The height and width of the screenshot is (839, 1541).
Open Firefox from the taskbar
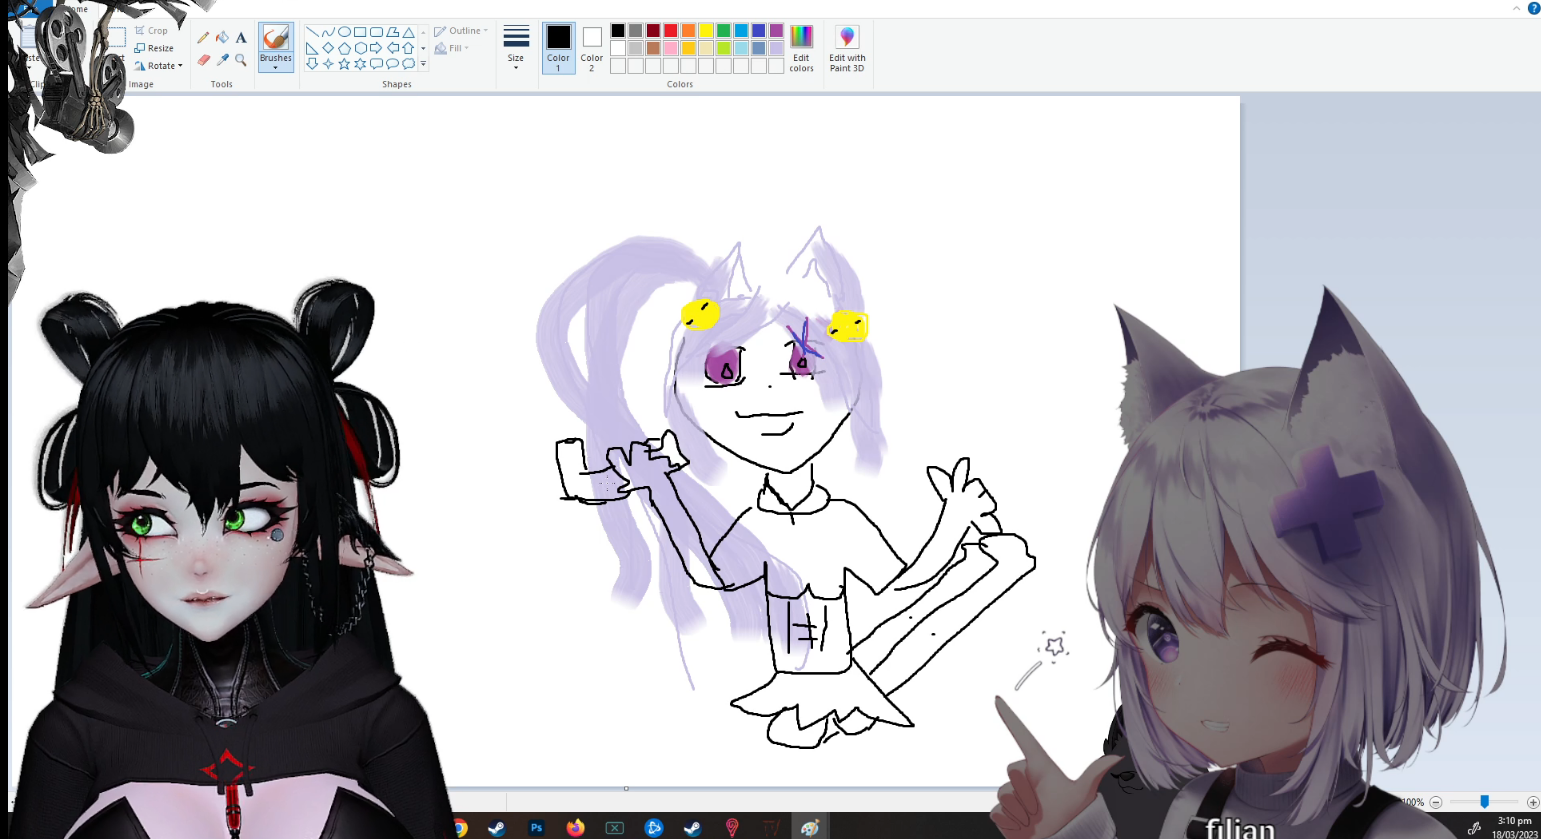(x=575, y=827)
